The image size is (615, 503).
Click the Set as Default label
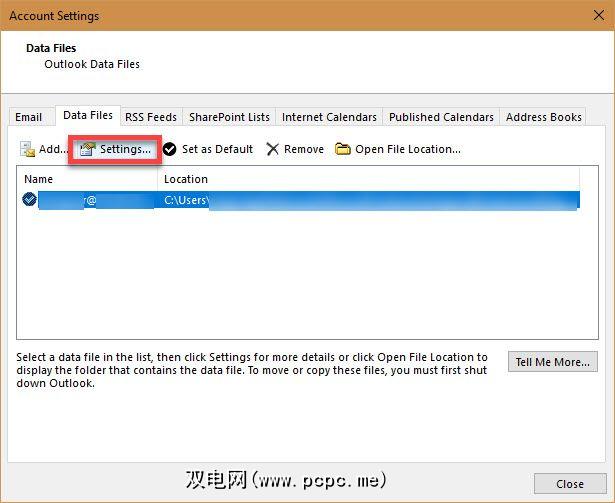coord(217,149)
